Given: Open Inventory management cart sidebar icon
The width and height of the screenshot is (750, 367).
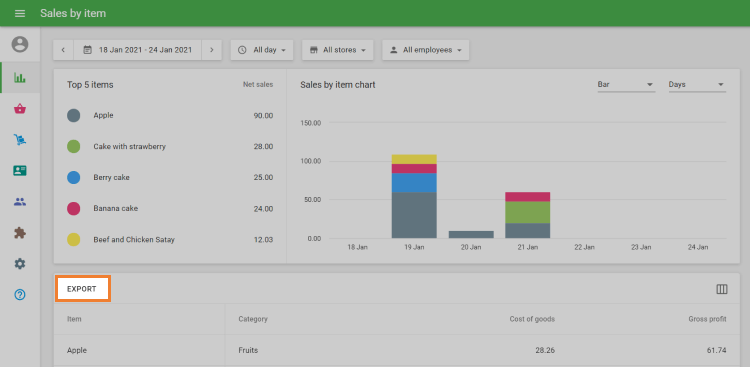Looking at the screenshot, I should tap(20, 140).
